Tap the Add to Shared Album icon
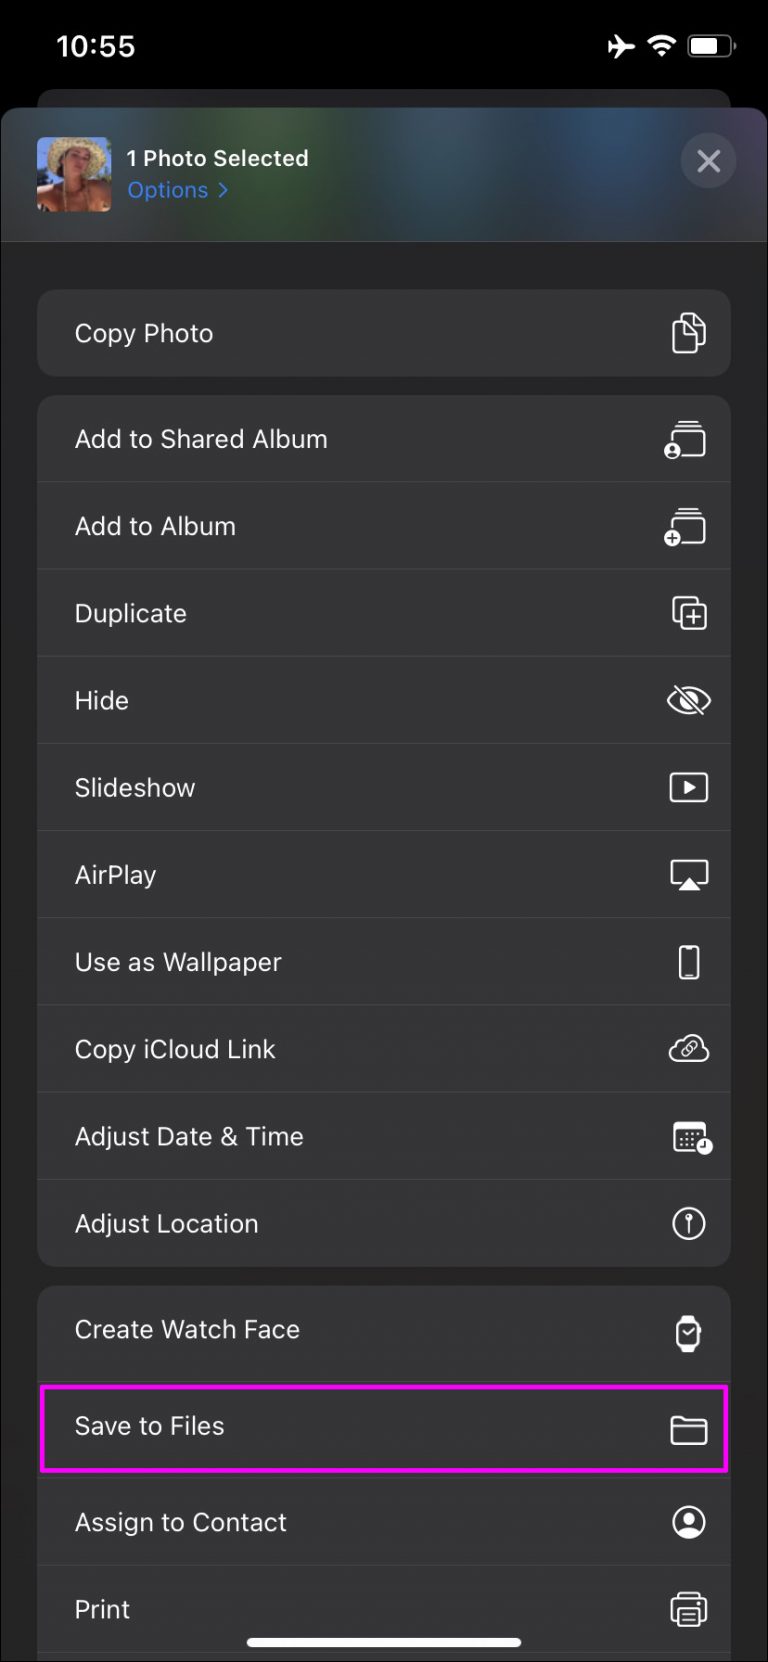The image size is (768, 1662). click(686, 440)
